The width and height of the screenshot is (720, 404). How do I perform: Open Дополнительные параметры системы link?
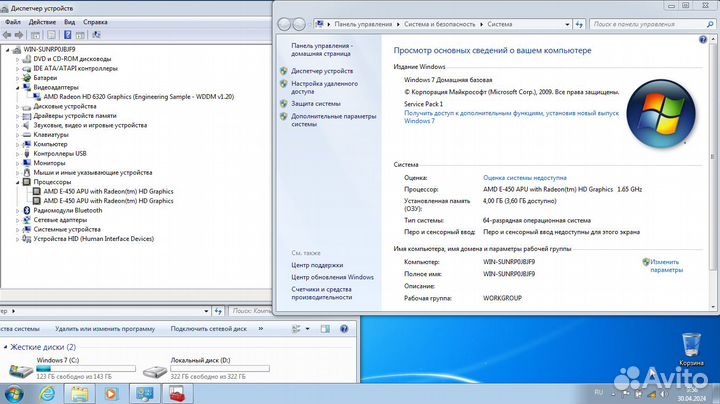click(x=333, y=120)
